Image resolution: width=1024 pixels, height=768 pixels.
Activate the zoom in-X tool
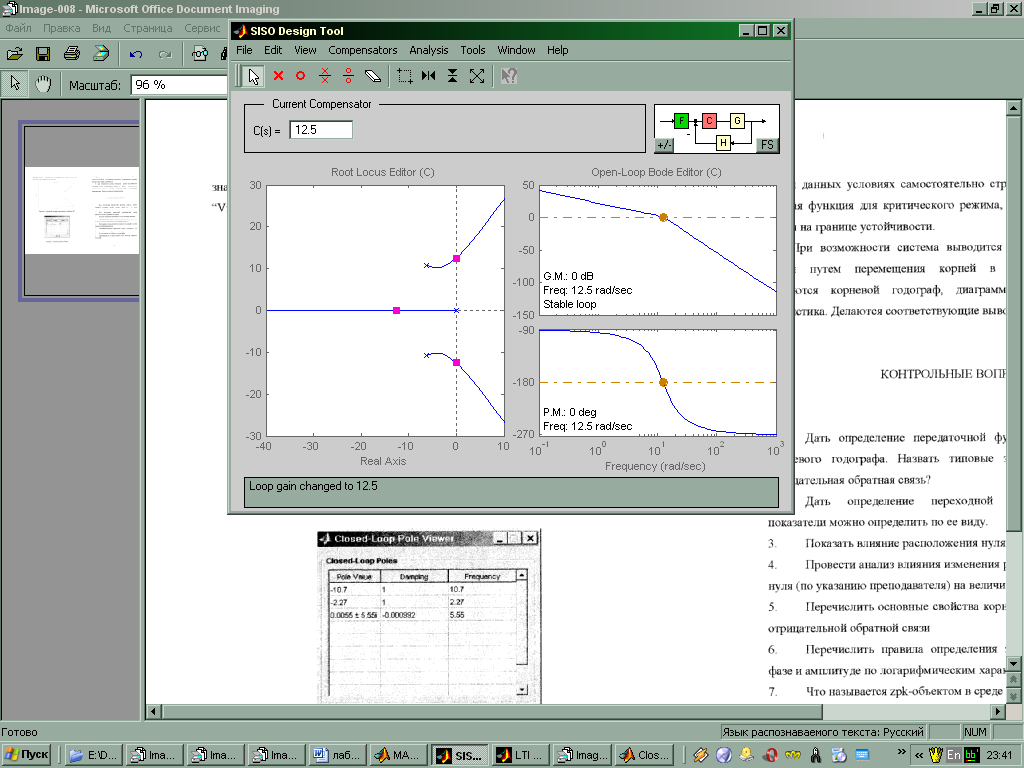[x=428, y=76]
